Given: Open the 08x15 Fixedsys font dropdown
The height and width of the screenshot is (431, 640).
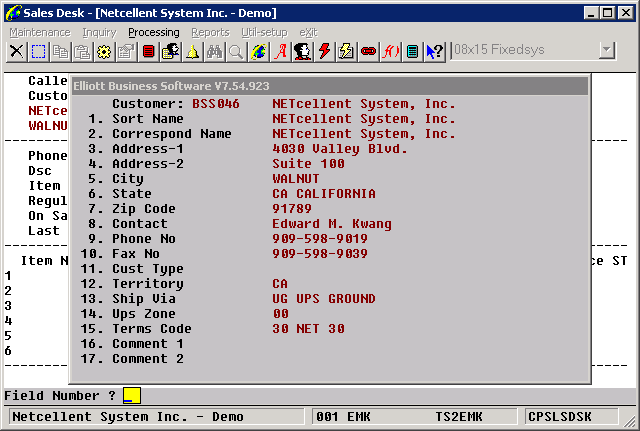Looking at the screenshot, I should 607,50.
